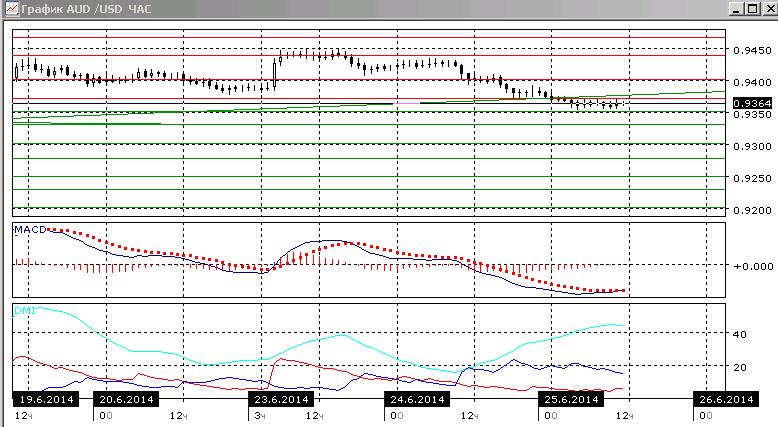Click the tall white candlestick on 23.6.2014
The height and width of the screenshot is (427, 778).
[274, 74]
